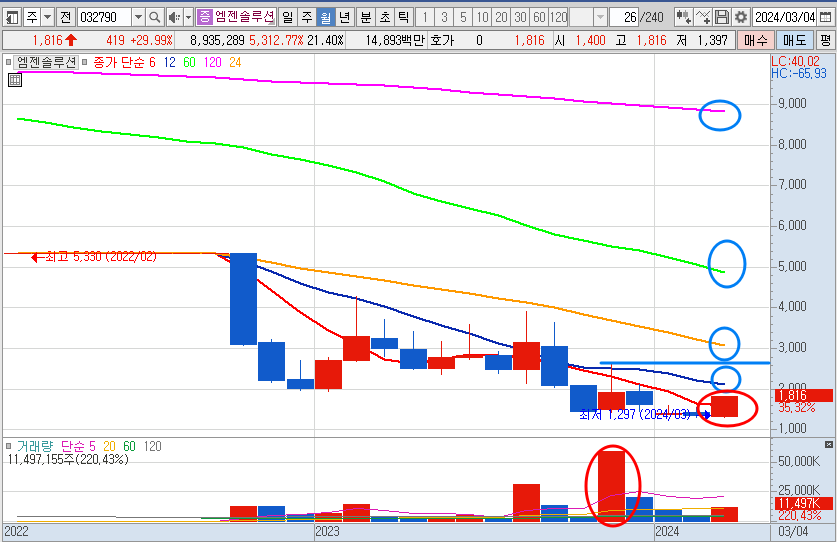The height and width of the screenshot is (542, 837).
Task: Switch chart to minute 분
Action: click(x=366, y=18)
